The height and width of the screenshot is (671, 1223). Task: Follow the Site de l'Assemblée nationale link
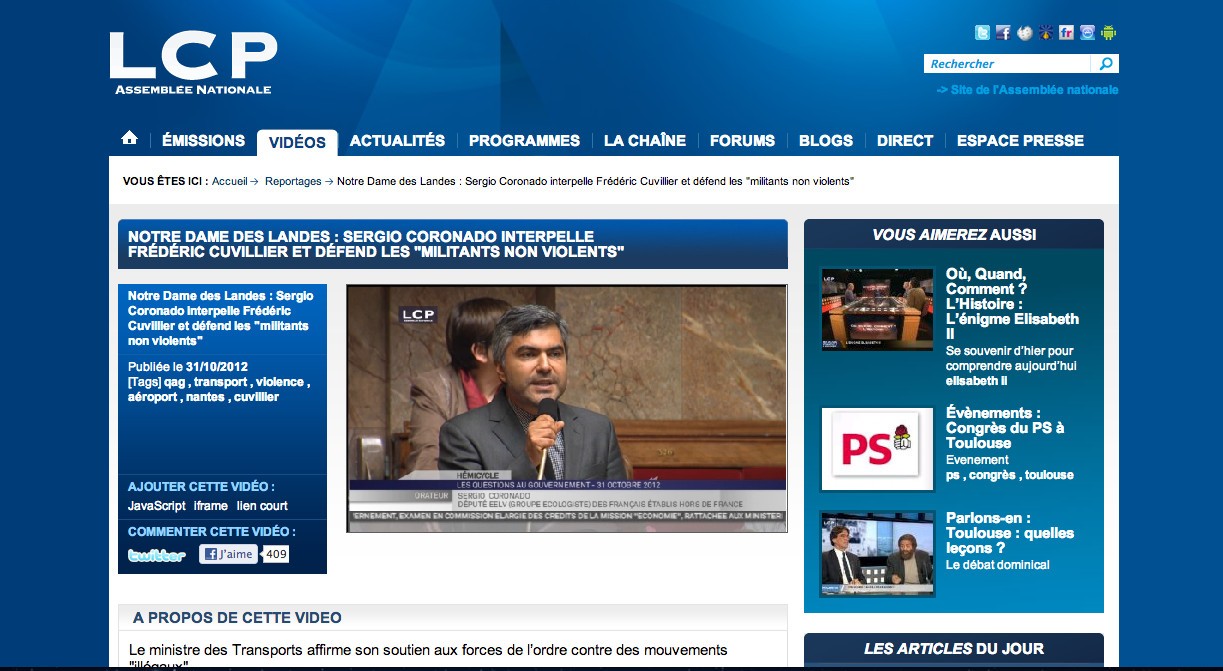click(1028, 90)
